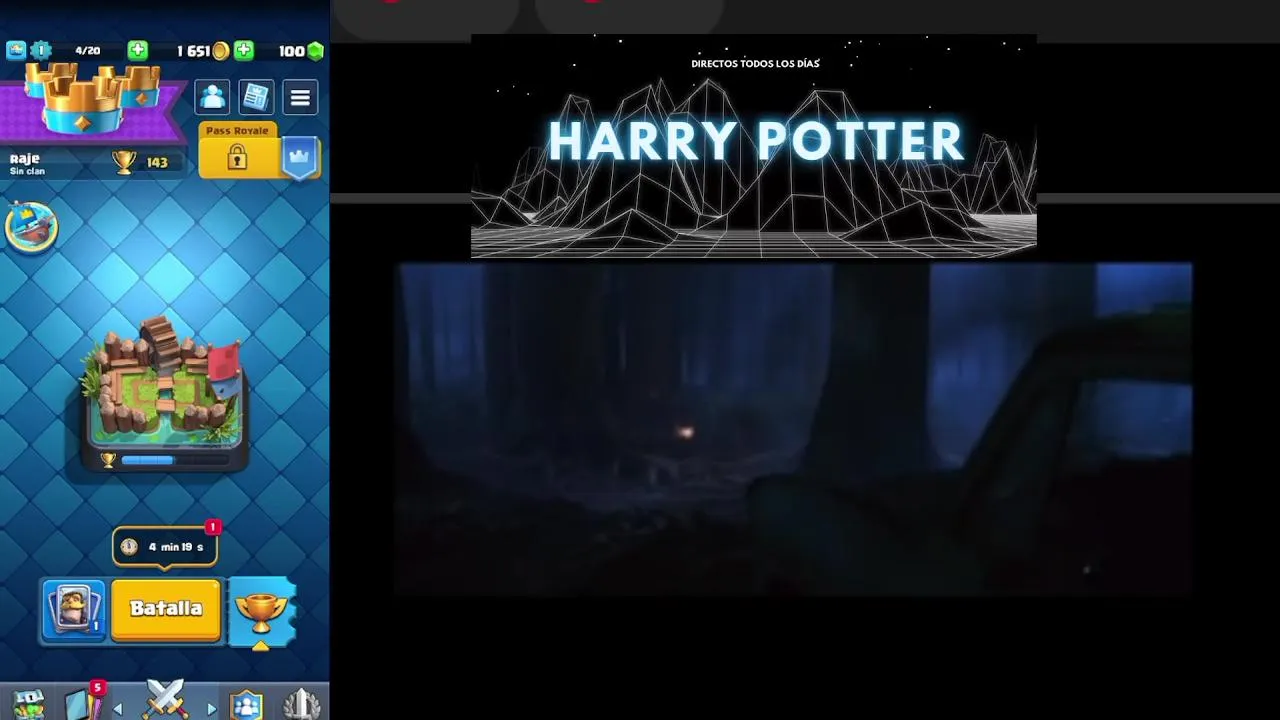This screenshot has width=1280, height=720.
Task: Tap the blue crown shield badge
Action: [300, 158]
